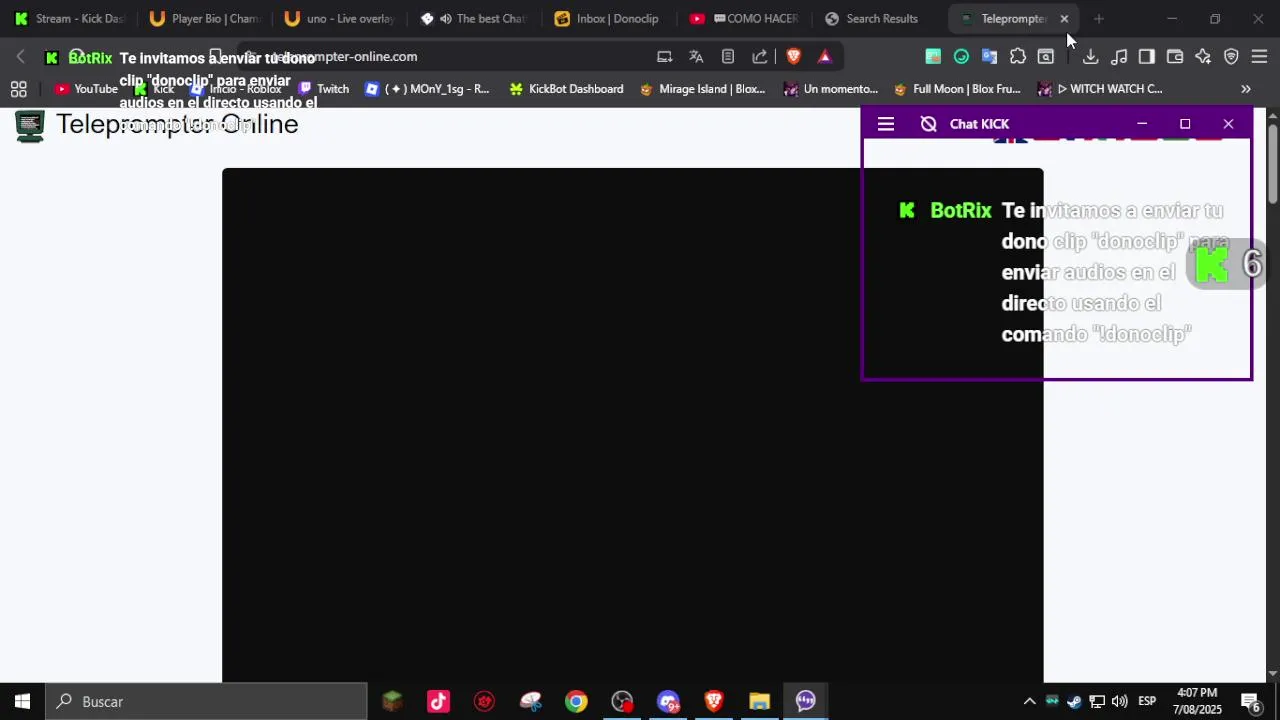Switch to the Inbox Donoclip tab
This screenshot has width=1280, height=720.
pyautogui.click(x=610, y=19)
